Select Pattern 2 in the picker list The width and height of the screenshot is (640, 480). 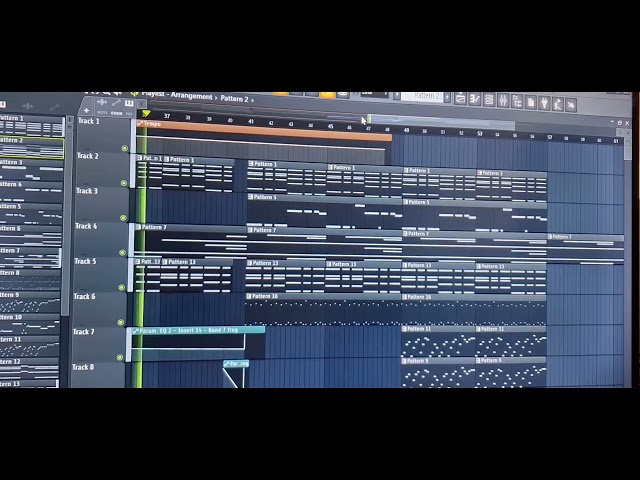click(x=31, y=148)
